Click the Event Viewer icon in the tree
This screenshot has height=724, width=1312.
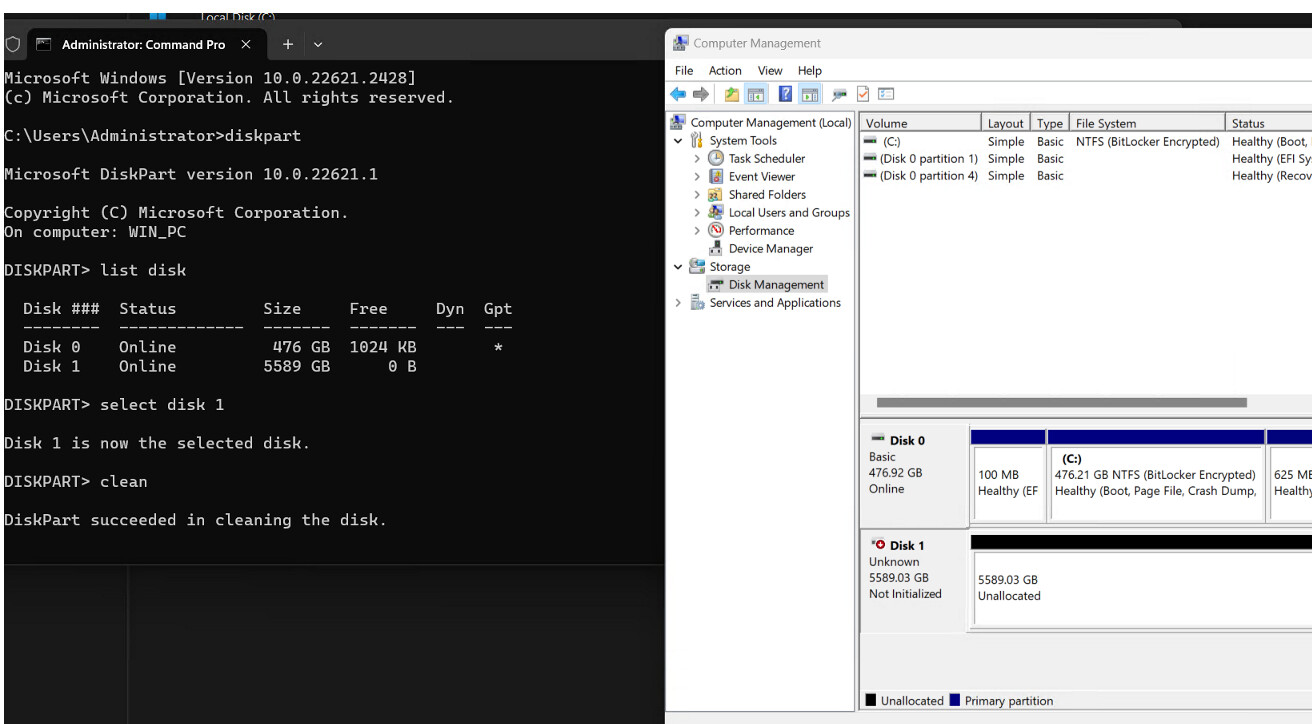coord(716,176)
